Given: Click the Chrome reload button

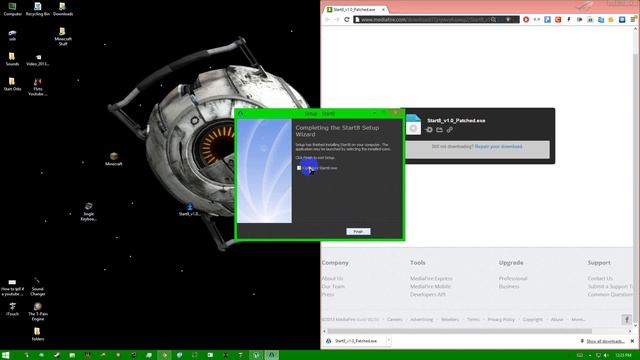Looking at the screenshot, I should point(347,19).
